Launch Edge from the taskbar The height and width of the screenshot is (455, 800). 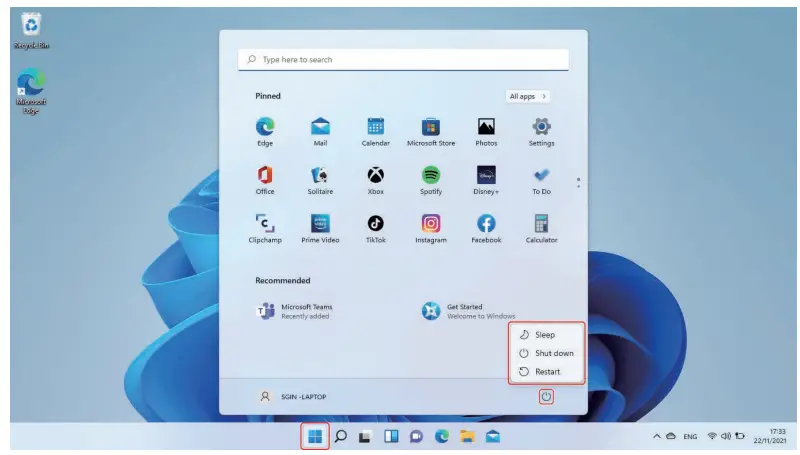pyautogui.click(x=442, y=437)
